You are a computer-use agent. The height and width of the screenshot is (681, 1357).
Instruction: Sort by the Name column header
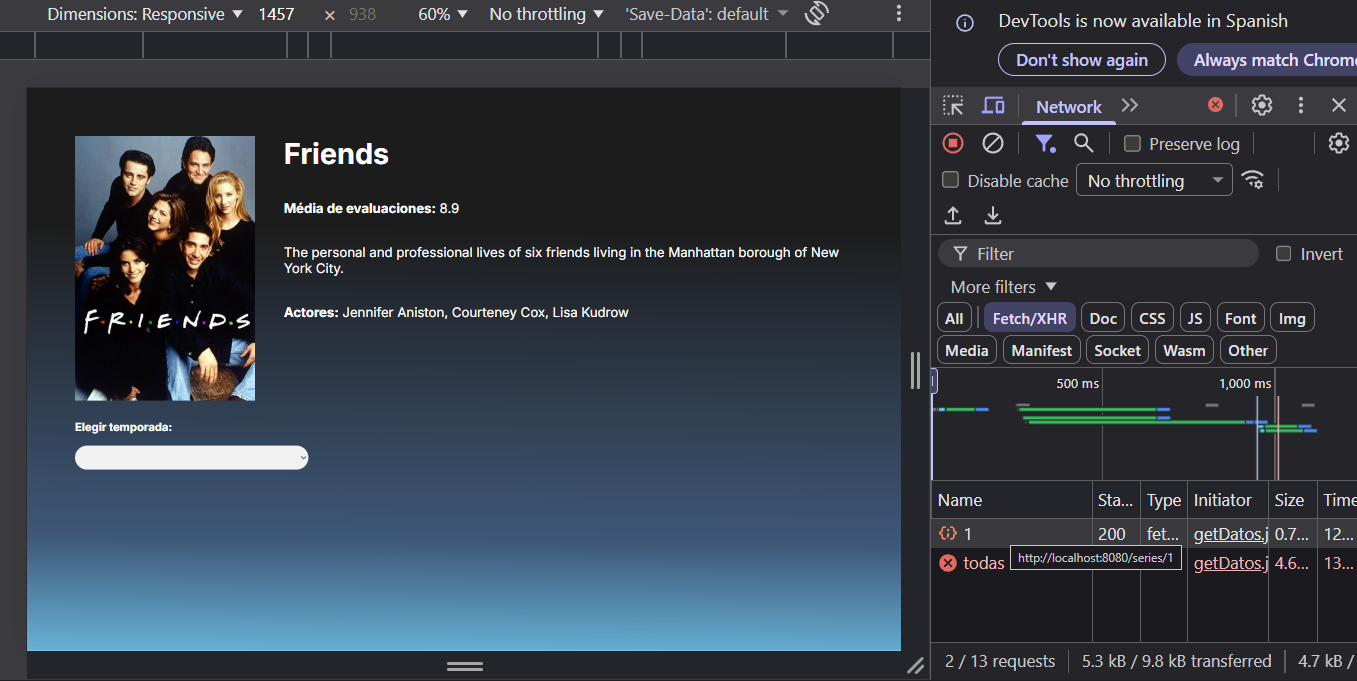[1012, 500]
